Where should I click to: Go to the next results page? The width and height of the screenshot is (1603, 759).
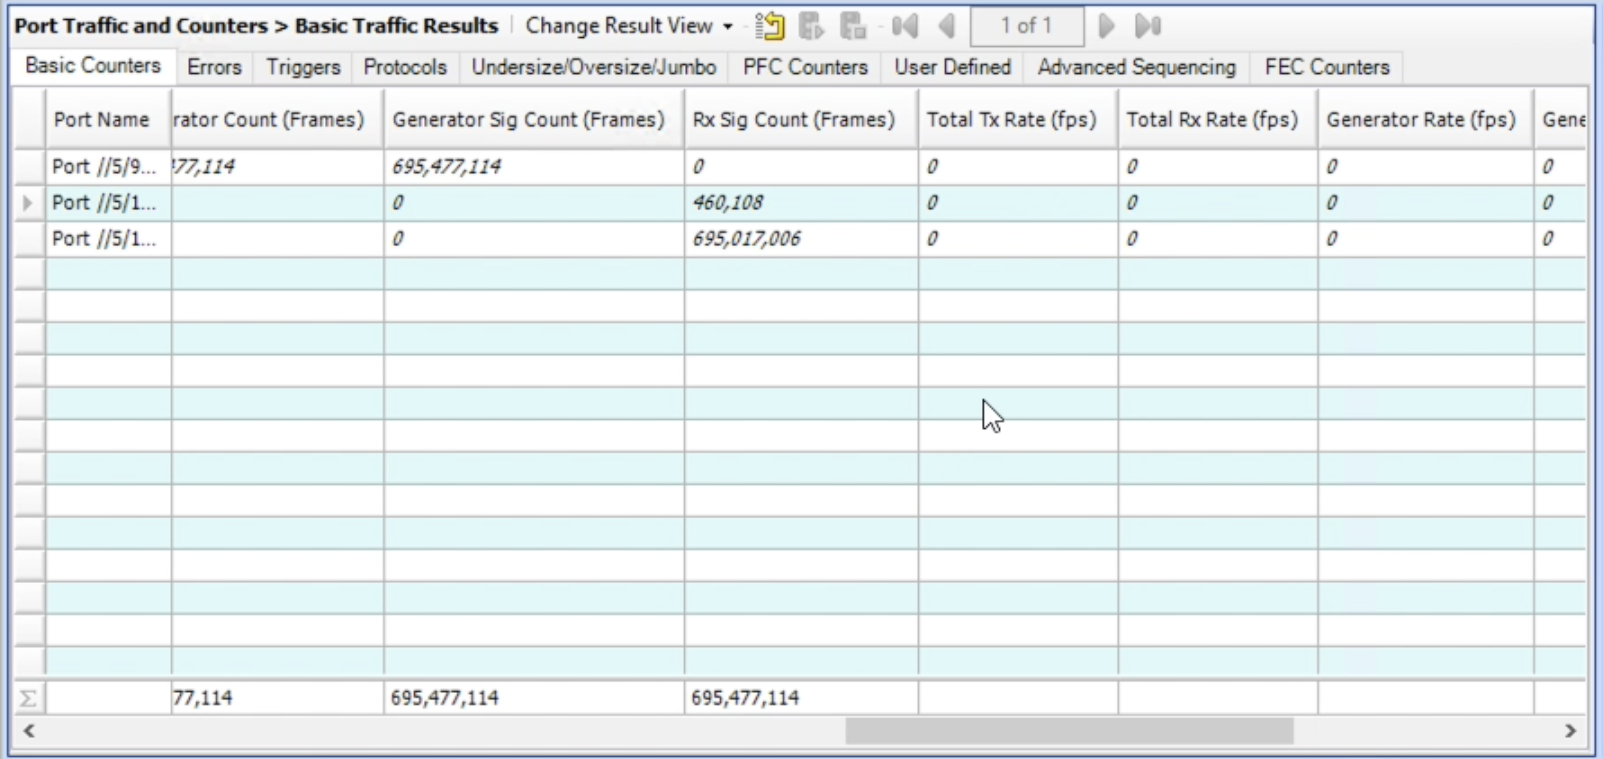click(1106, 26)
